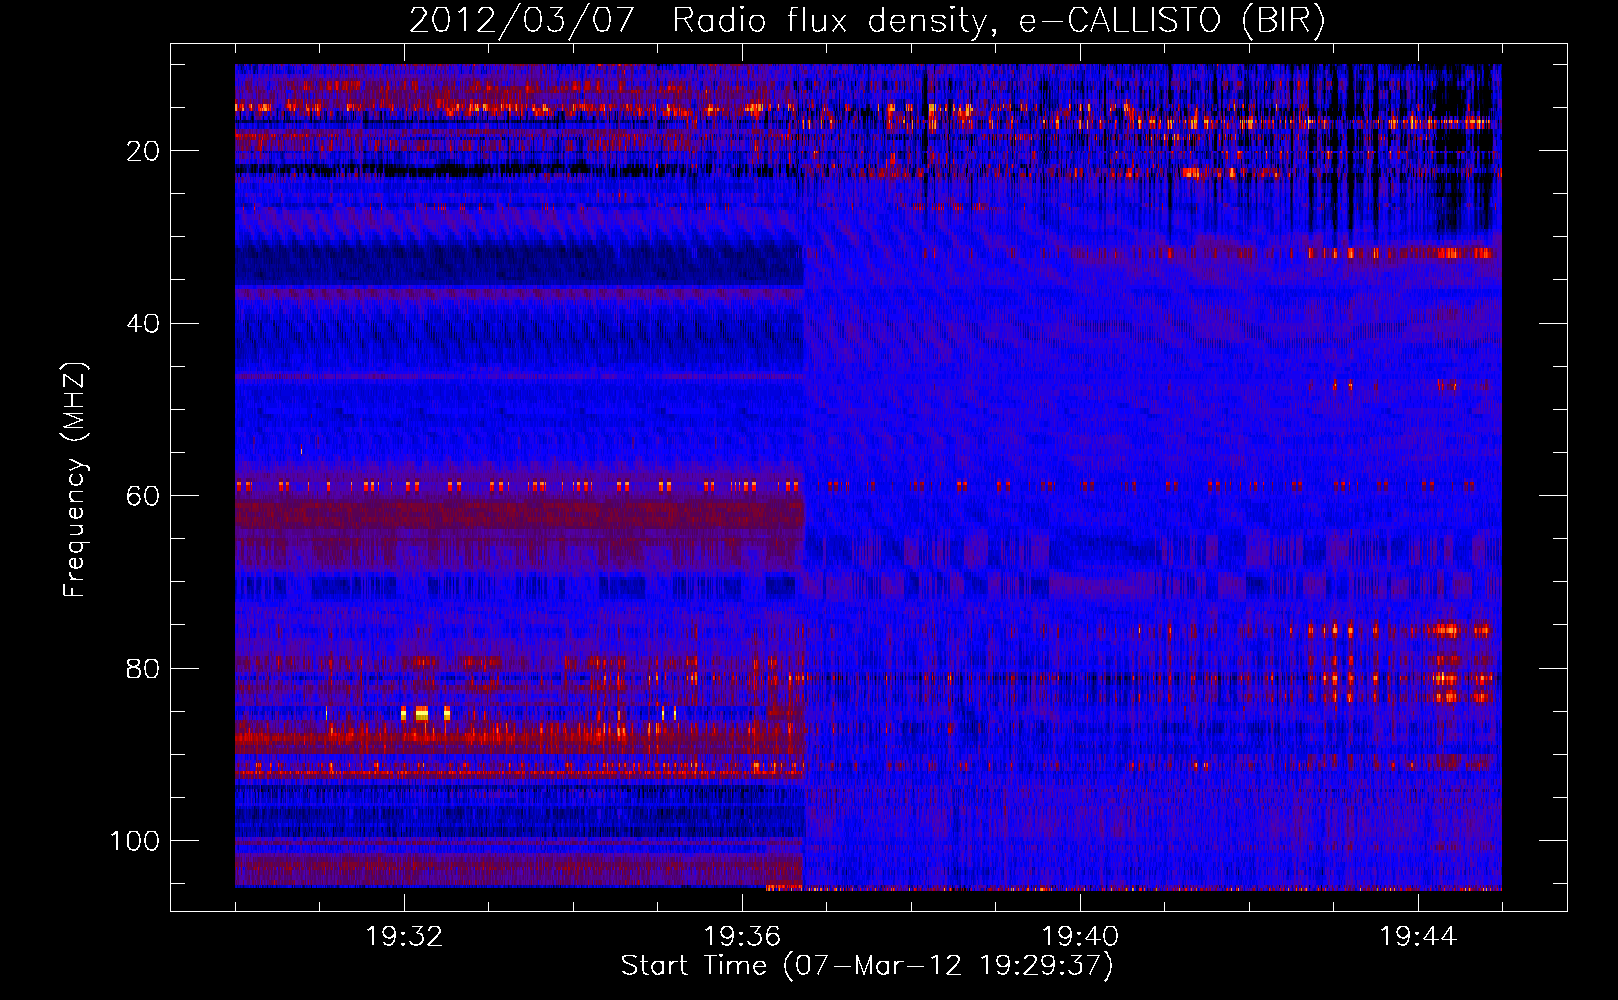Click the 40 frequency tick label
The image size is (1618, 1000).
tap(143, 324)
